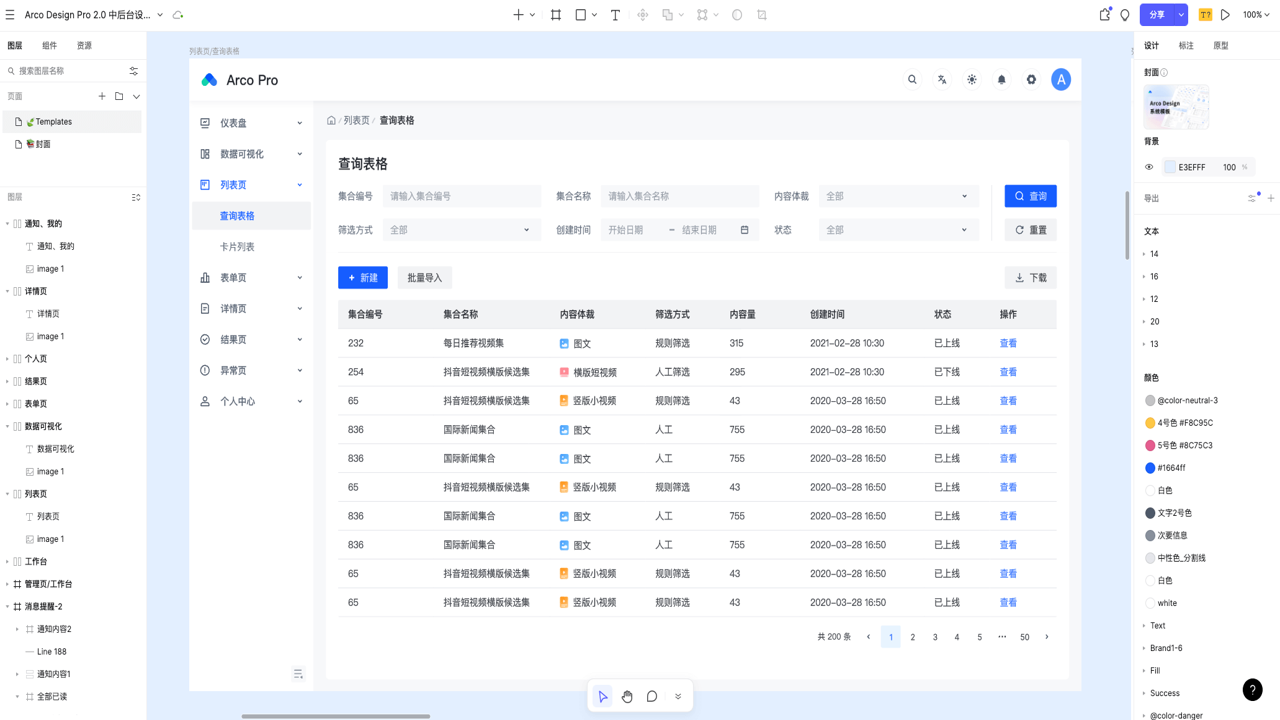Select the comment tool in bottom bar
Viewport: 1280px width, 720px height.
pos(652,697)
